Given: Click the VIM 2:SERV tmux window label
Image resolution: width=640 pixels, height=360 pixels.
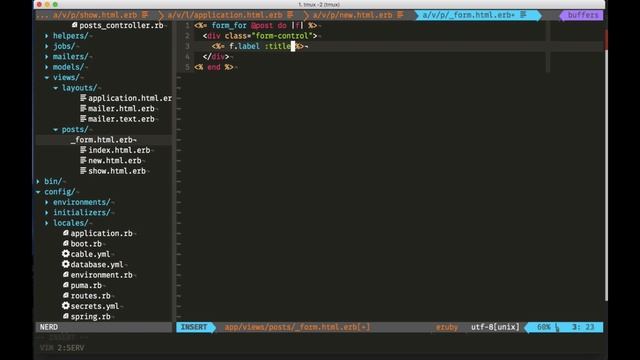Looking at the screenshot, I should (62, 348).
